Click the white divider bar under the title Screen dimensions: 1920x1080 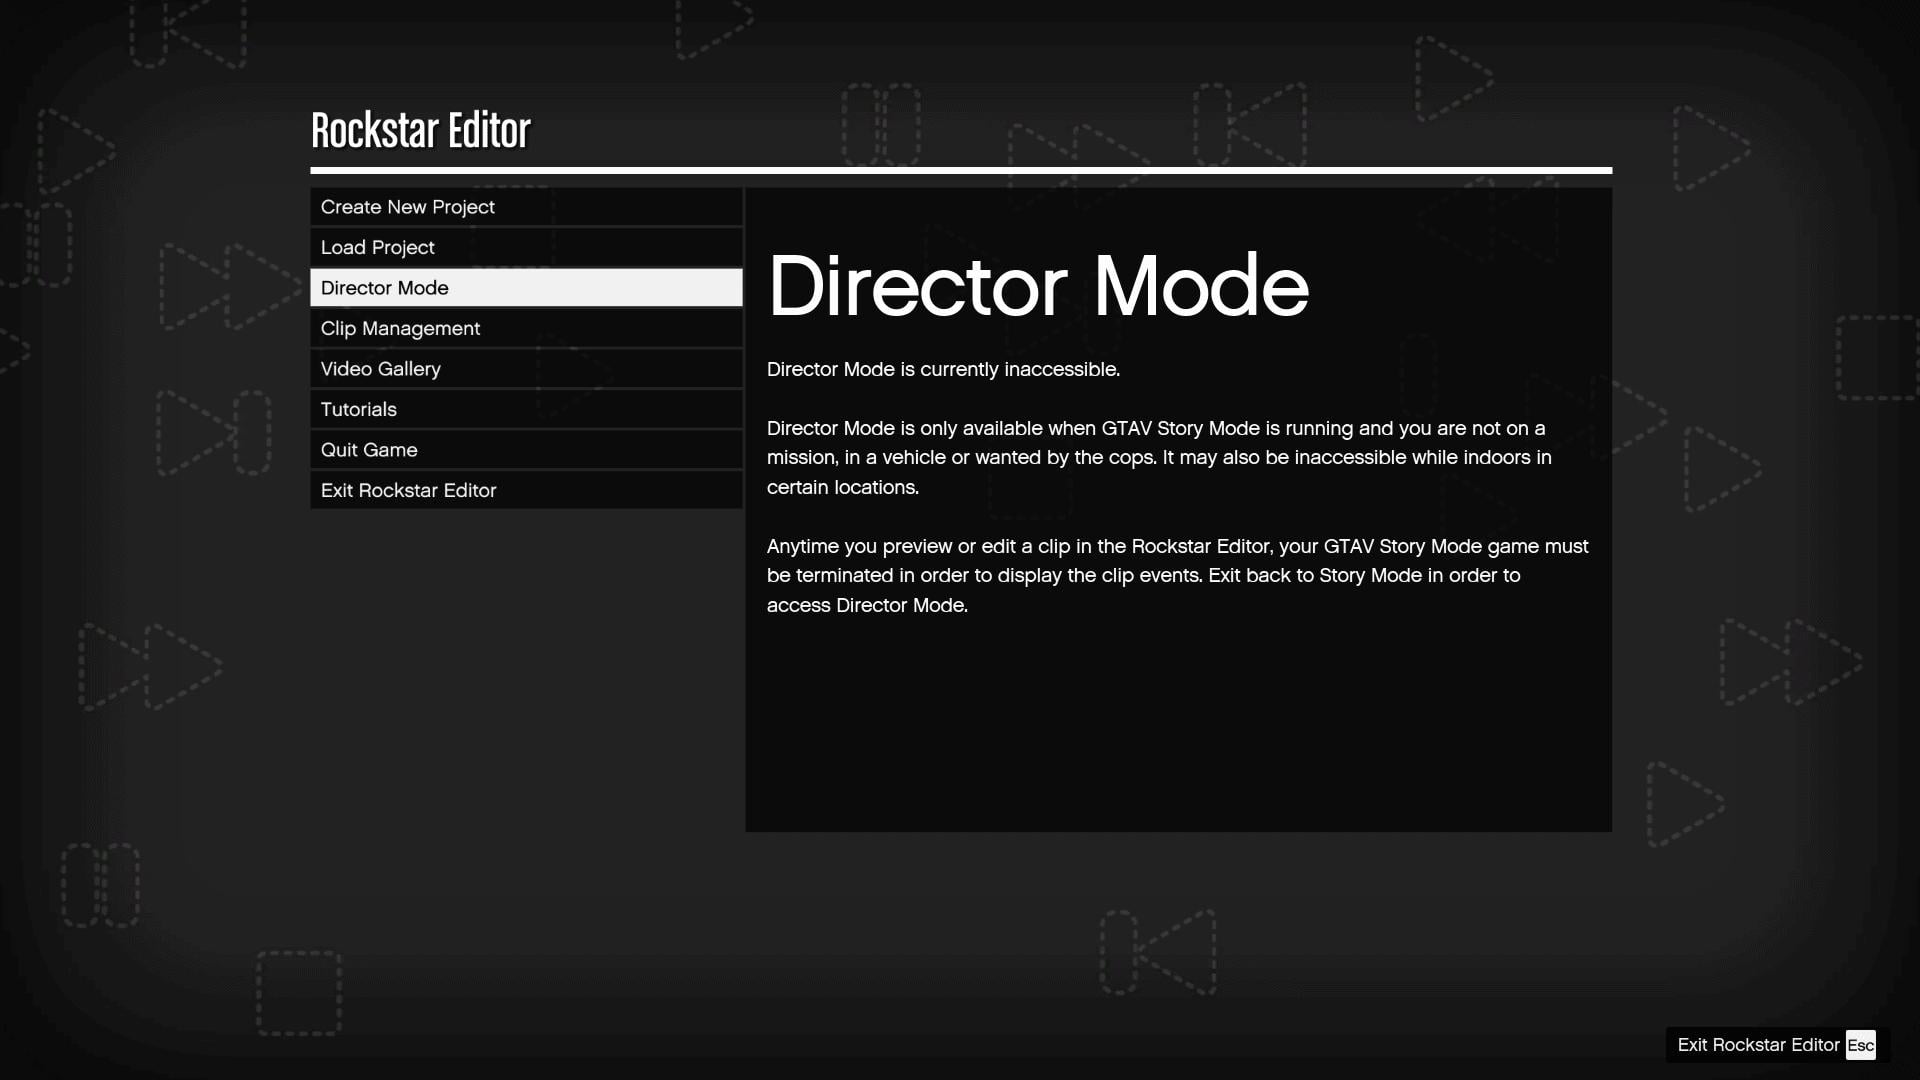tap(960, 169)
